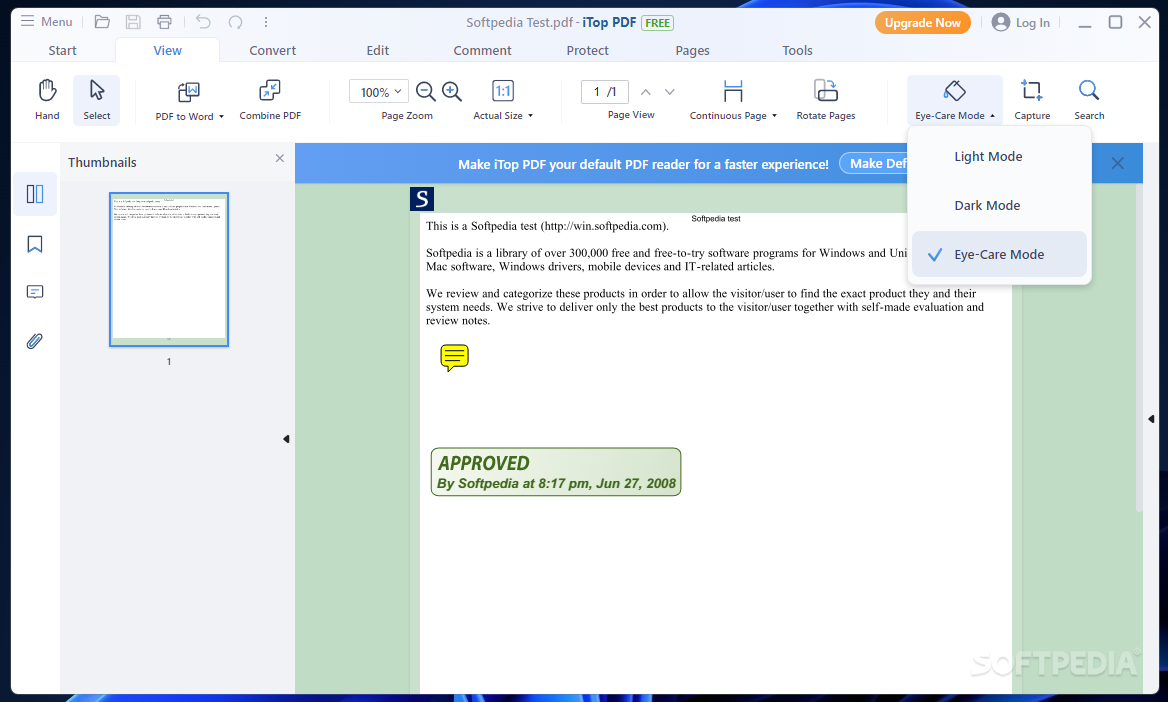Switch to Light Mode
1168x702 pixels.
[999, 156]
